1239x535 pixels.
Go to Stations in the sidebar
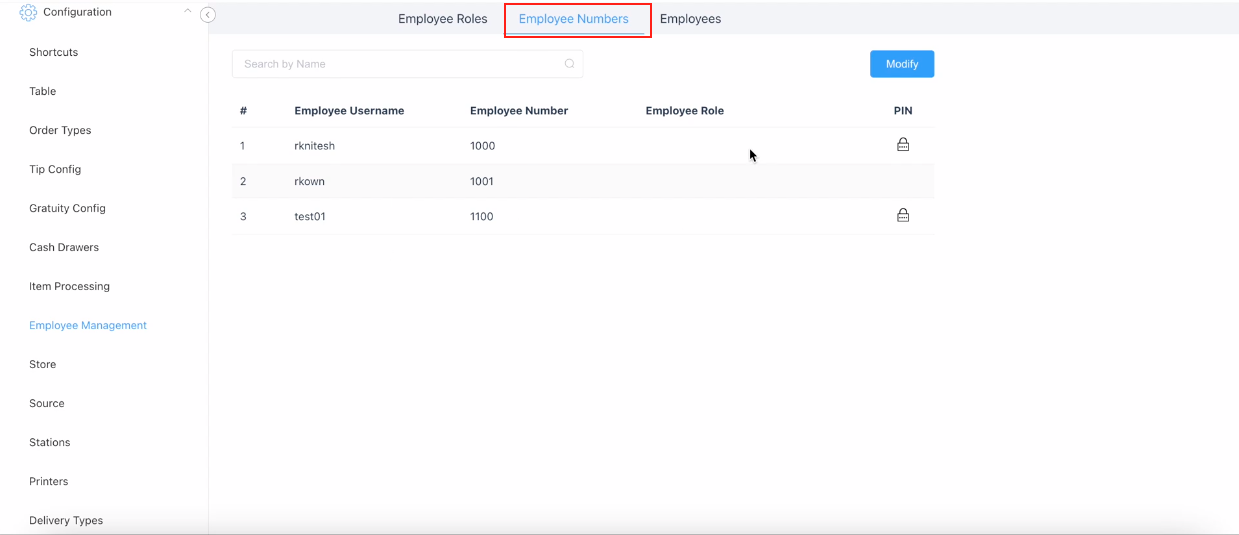[49, 442]
